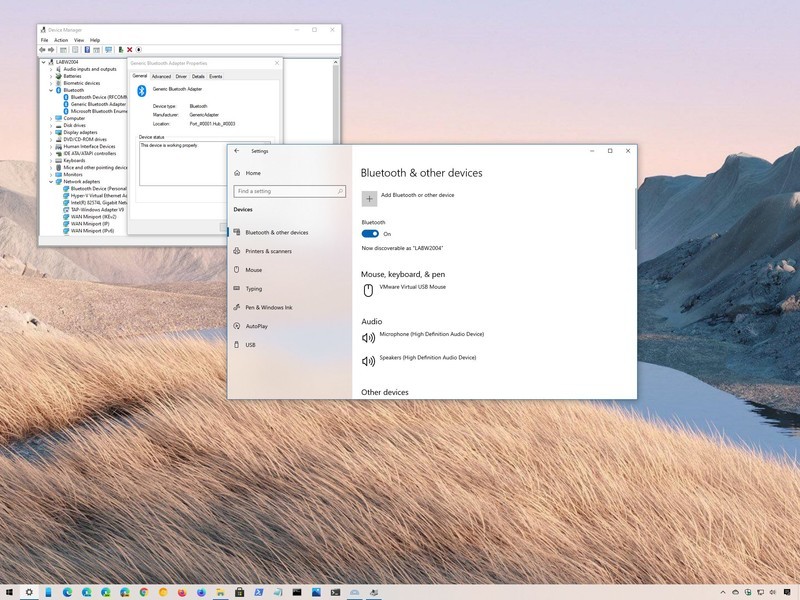This screenshot has width=800, height=600.
Task: Click the green Update driver toolbar icon
Action: pyautogui.click(x=121, y=49)
